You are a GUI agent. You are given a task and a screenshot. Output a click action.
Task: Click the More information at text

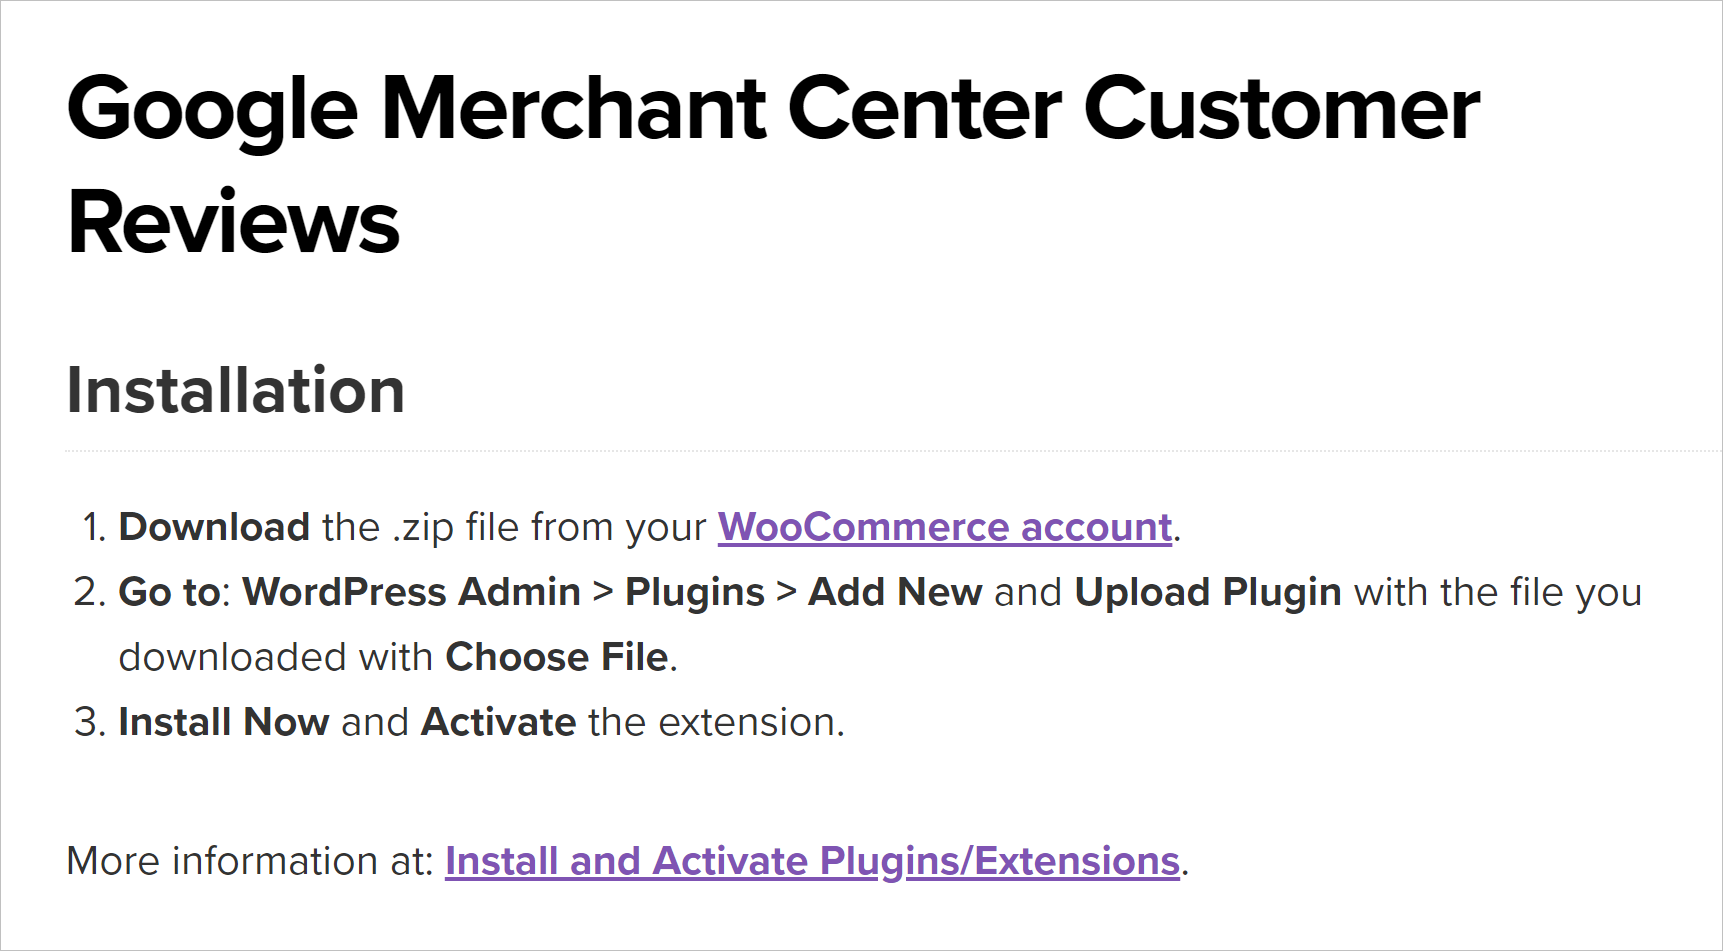[x=250, y=861]
